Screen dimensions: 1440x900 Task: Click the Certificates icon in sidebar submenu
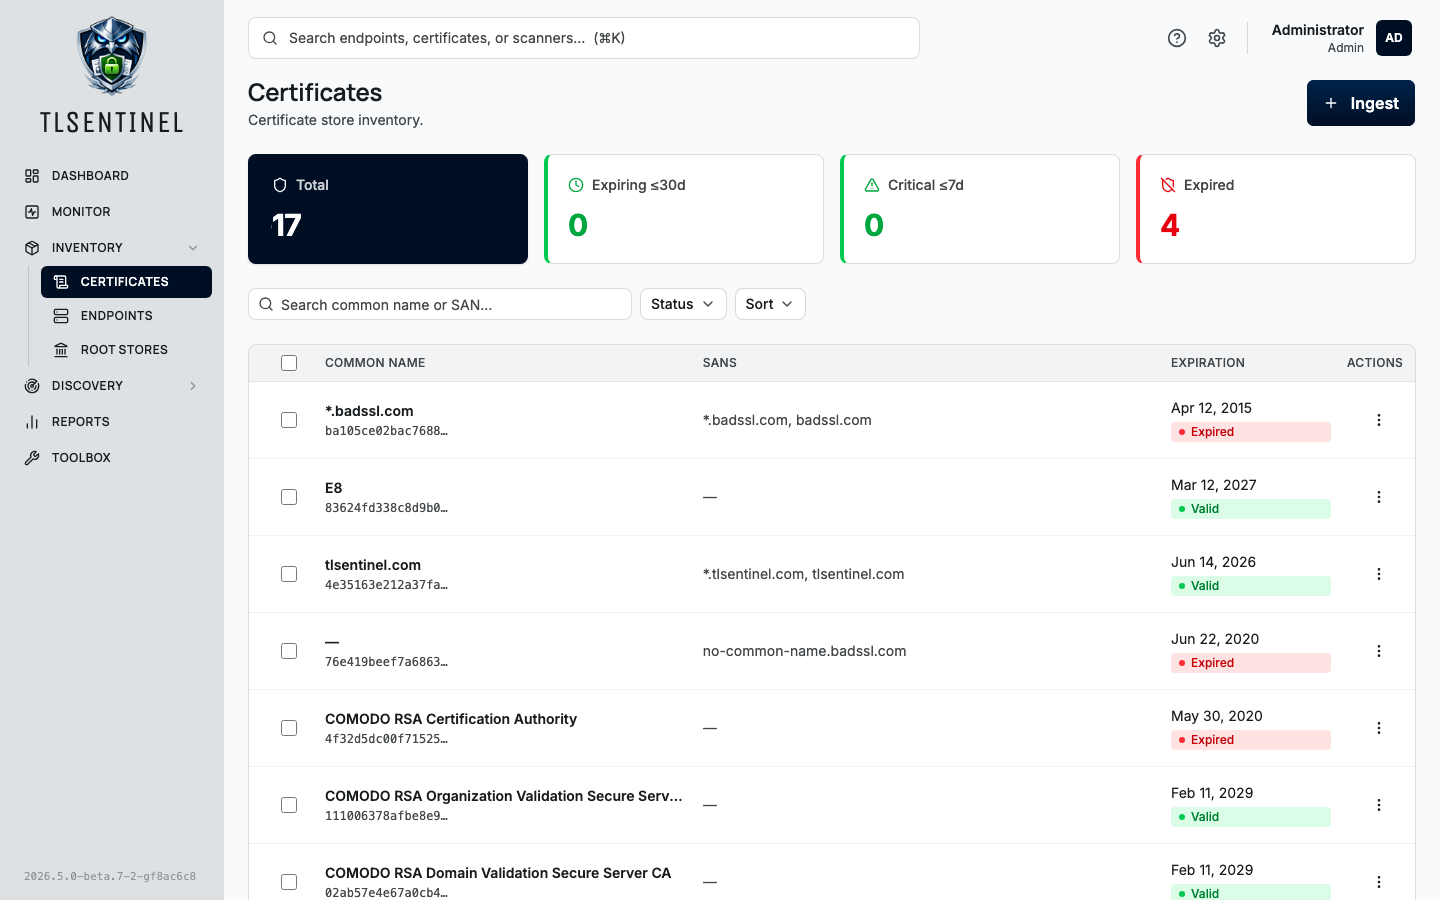coord(61,282)
